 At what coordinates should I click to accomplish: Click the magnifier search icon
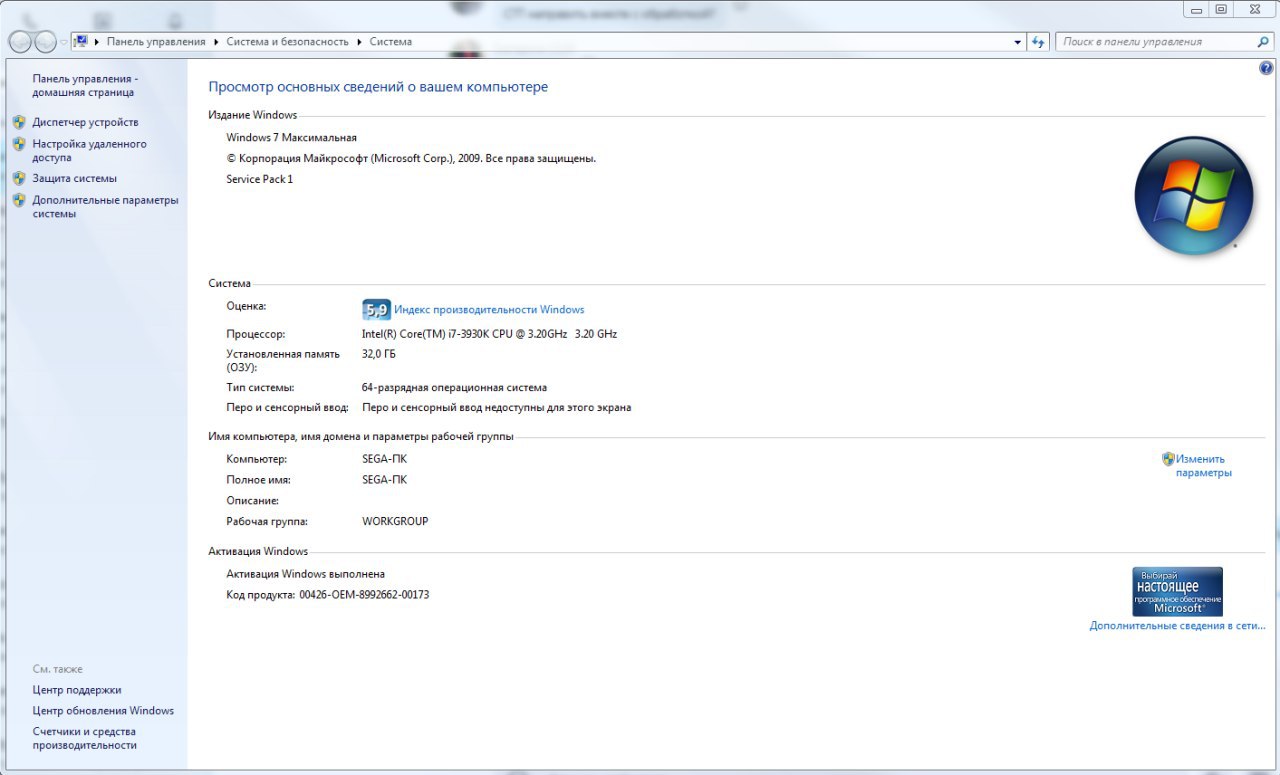pyautogui.click(x=1262, y=42)
